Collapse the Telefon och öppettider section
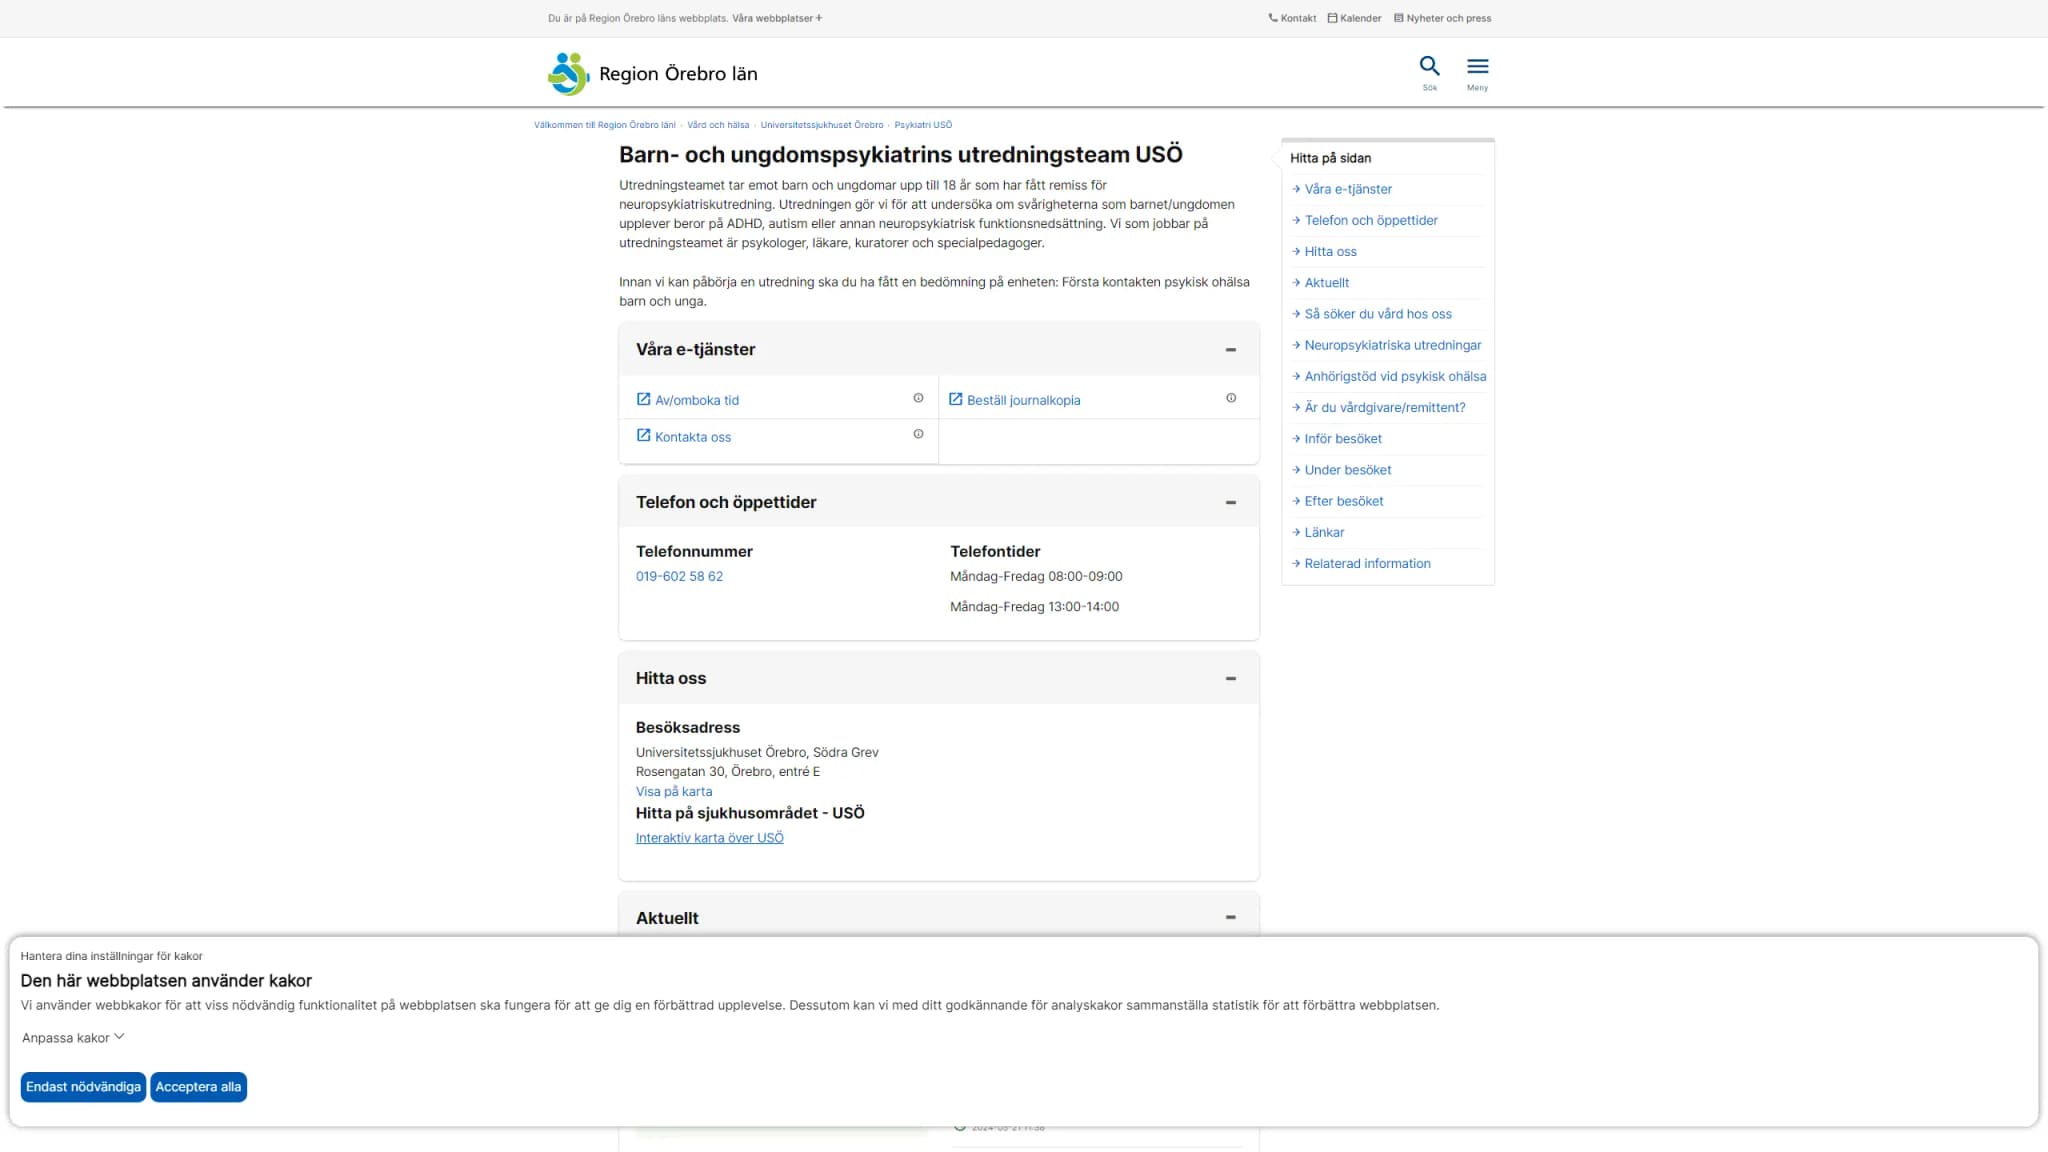Image resolution: width=2048 pixels, height=1152 pixels. pyautogui.click(x=1230, y=503)
